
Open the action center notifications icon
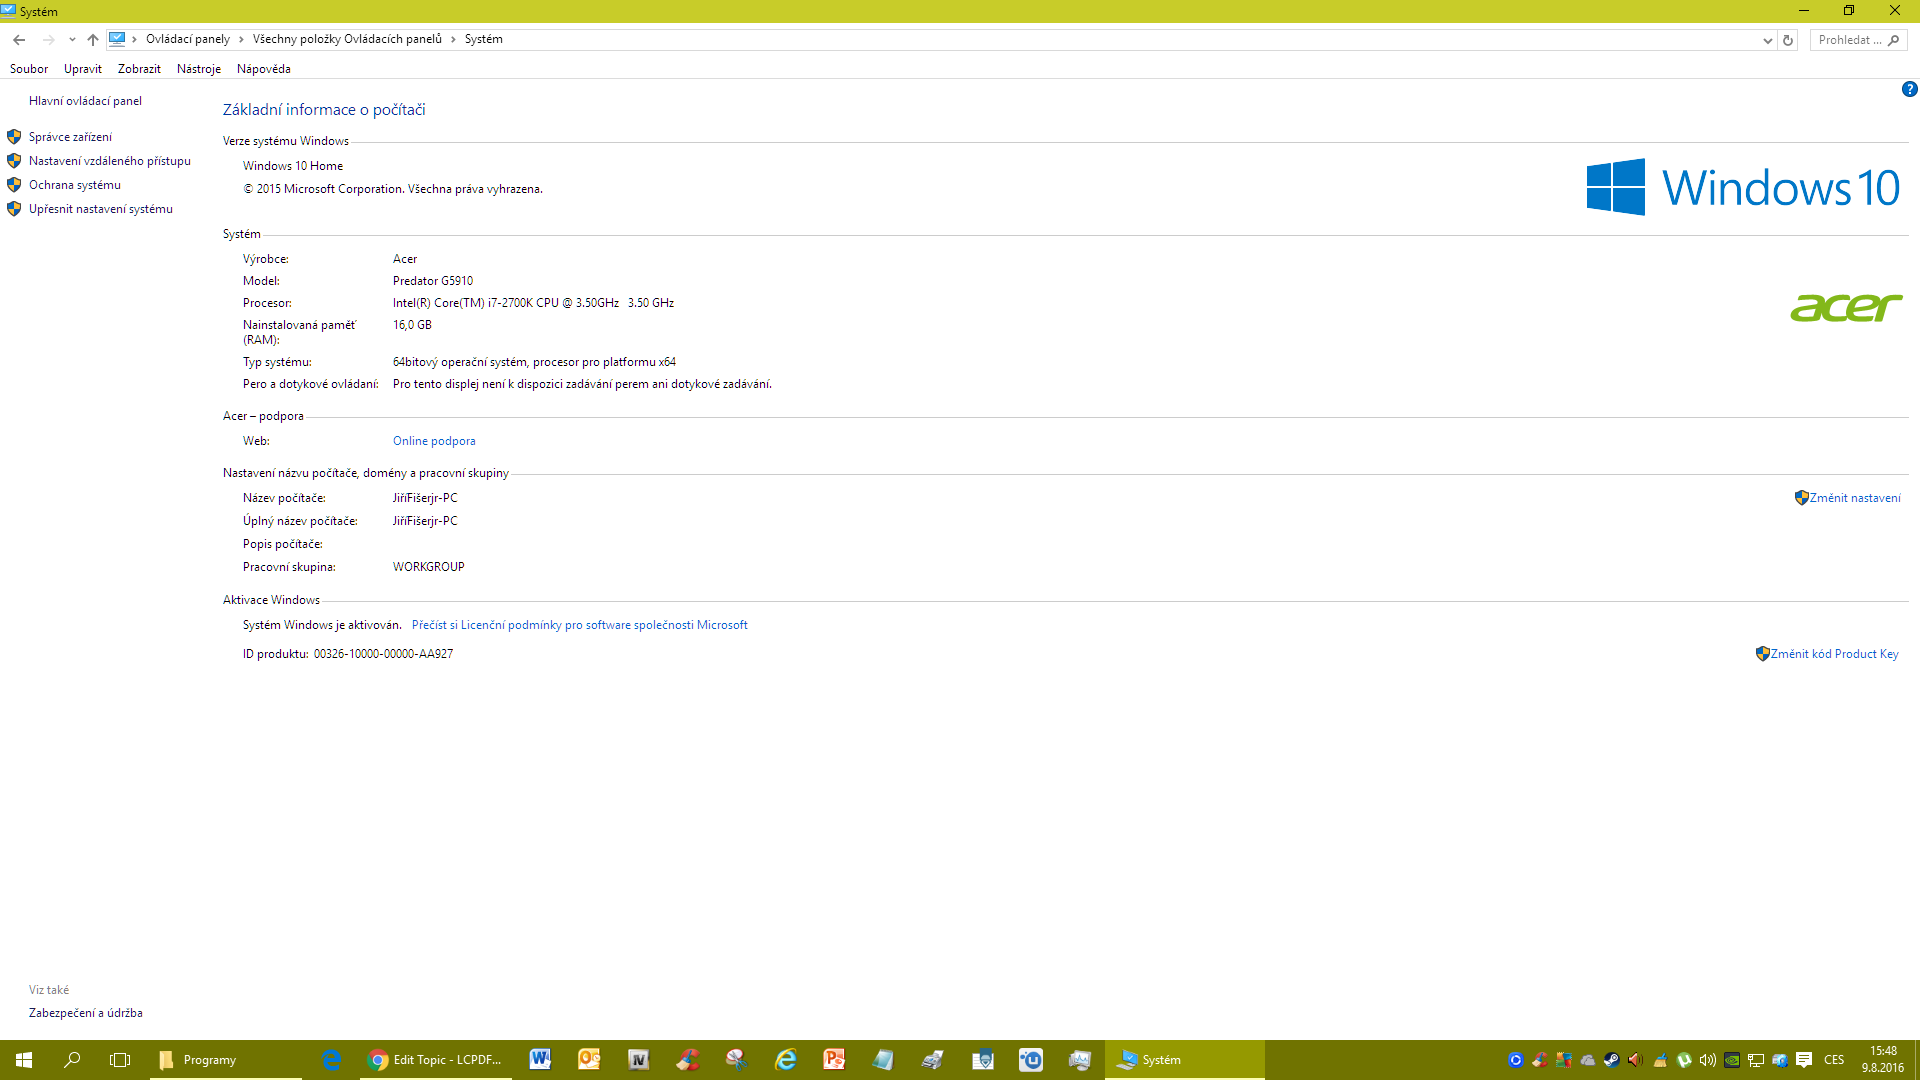coord(1804,1060)
